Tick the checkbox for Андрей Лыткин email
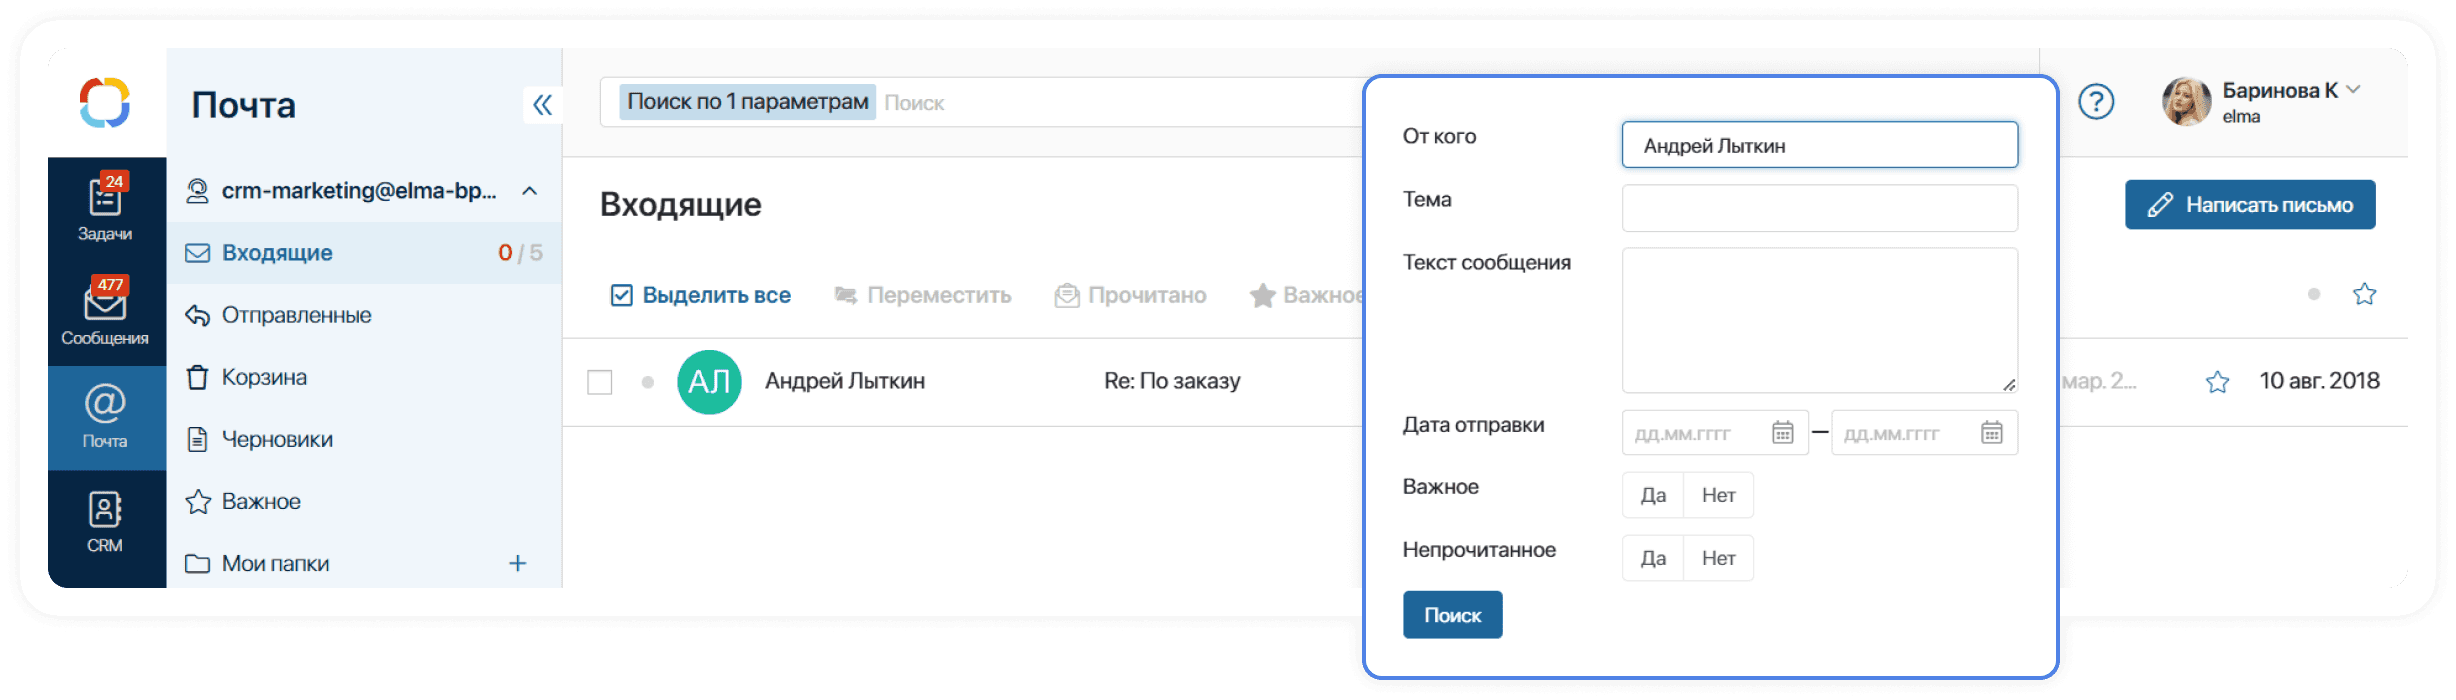 600,382
